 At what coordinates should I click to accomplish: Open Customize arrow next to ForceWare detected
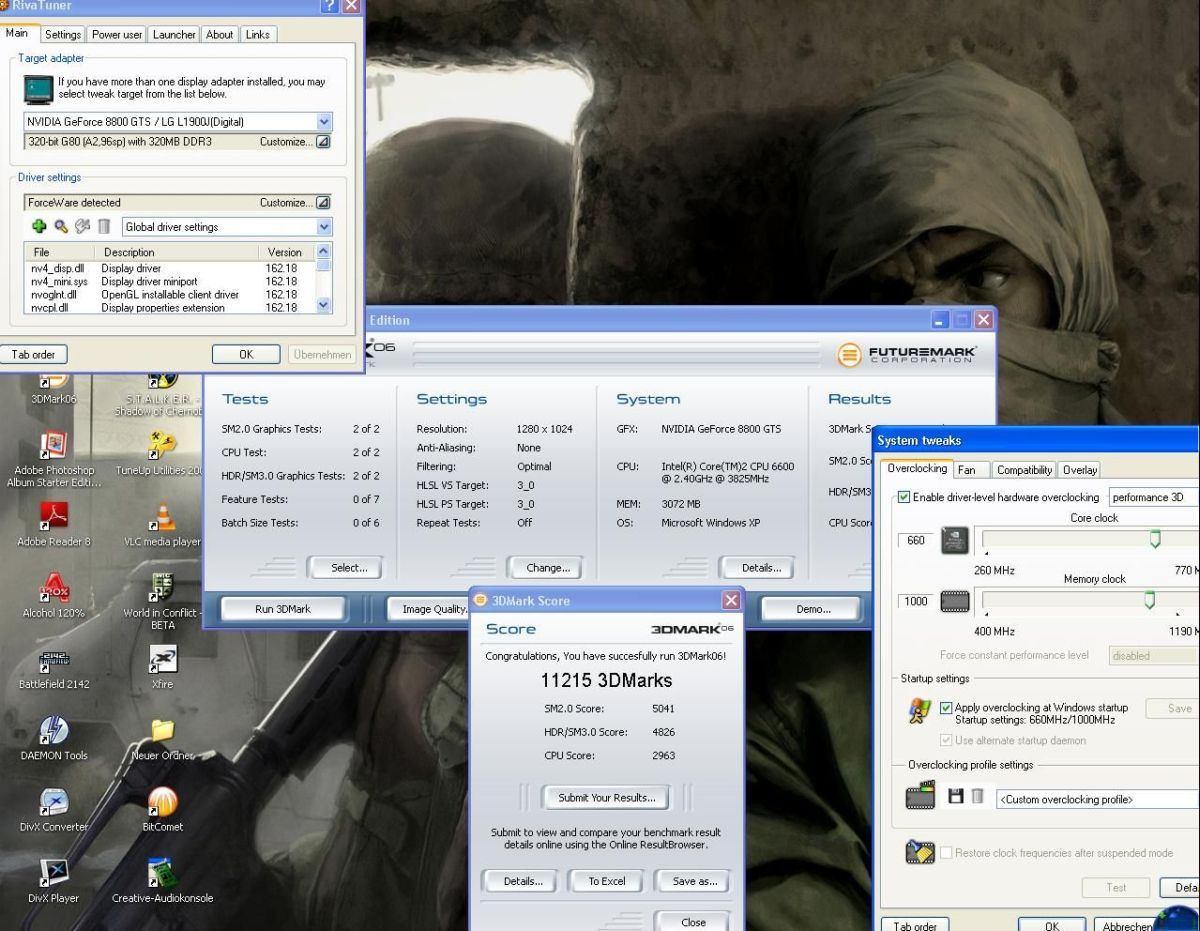(323, 202)
